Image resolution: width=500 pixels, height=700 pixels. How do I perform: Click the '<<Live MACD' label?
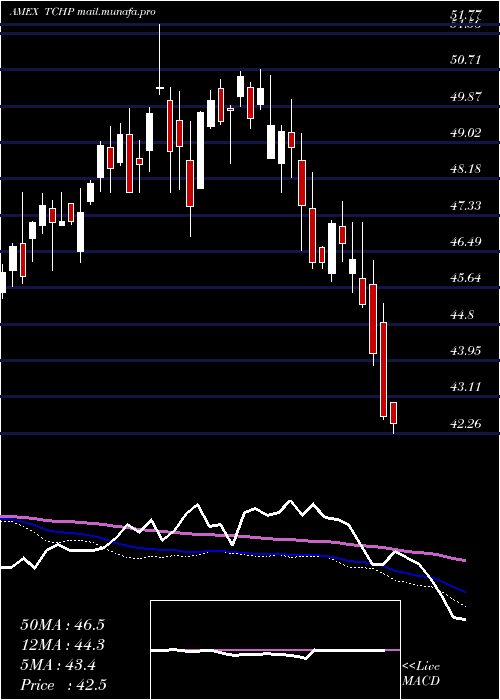click(421, 674)
